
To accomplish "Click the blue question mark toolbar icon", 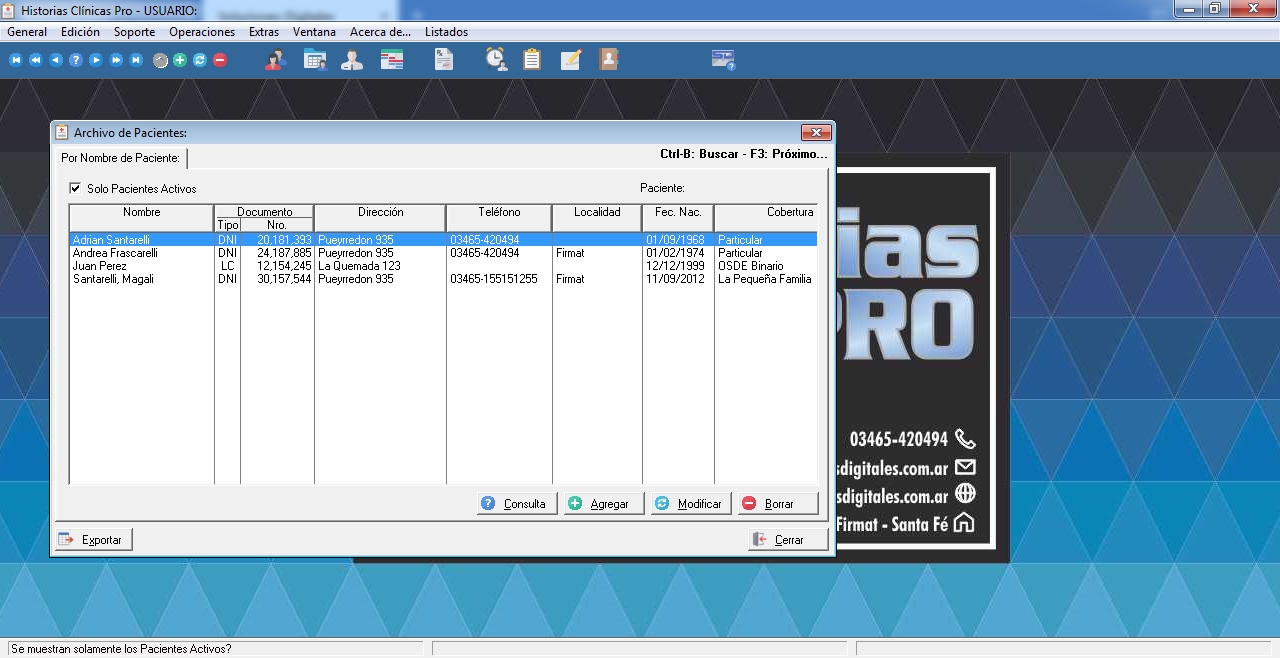I will [75, 60].
